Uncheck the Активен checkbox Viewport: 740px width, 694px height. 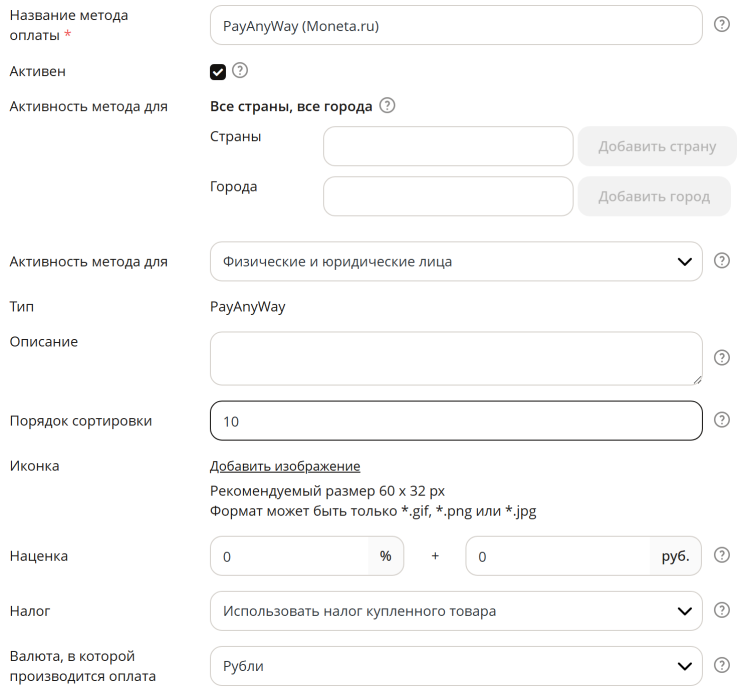coord(218,72)
